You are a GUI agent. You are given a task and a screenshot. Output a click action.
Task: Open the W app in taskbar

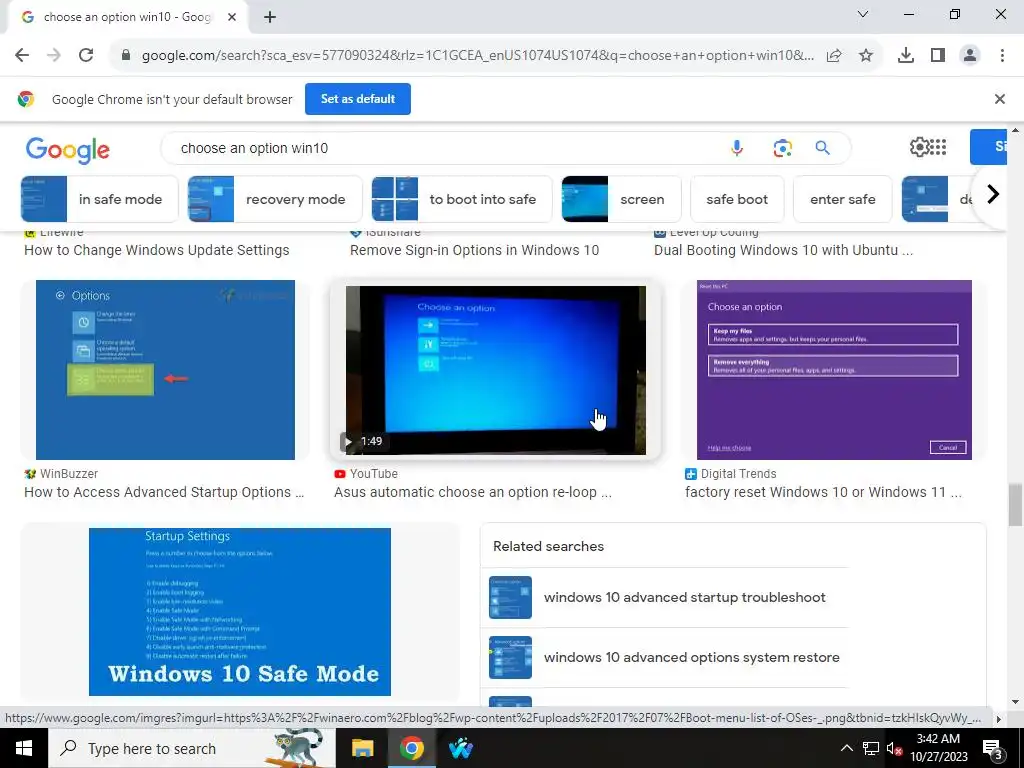point(460,748)
